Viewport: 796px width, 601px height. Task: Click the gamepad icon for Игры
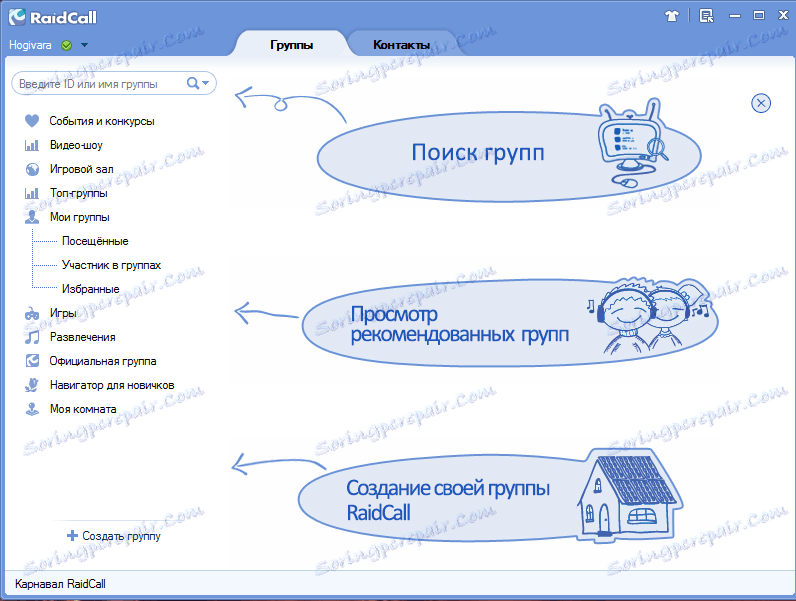click(32, 313)
